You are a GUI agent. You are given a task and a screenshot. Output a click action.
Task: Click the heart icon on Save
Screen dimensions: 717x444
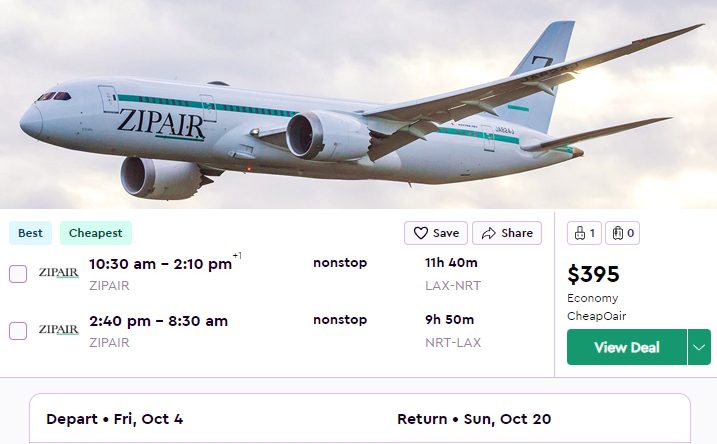(421, 233)
